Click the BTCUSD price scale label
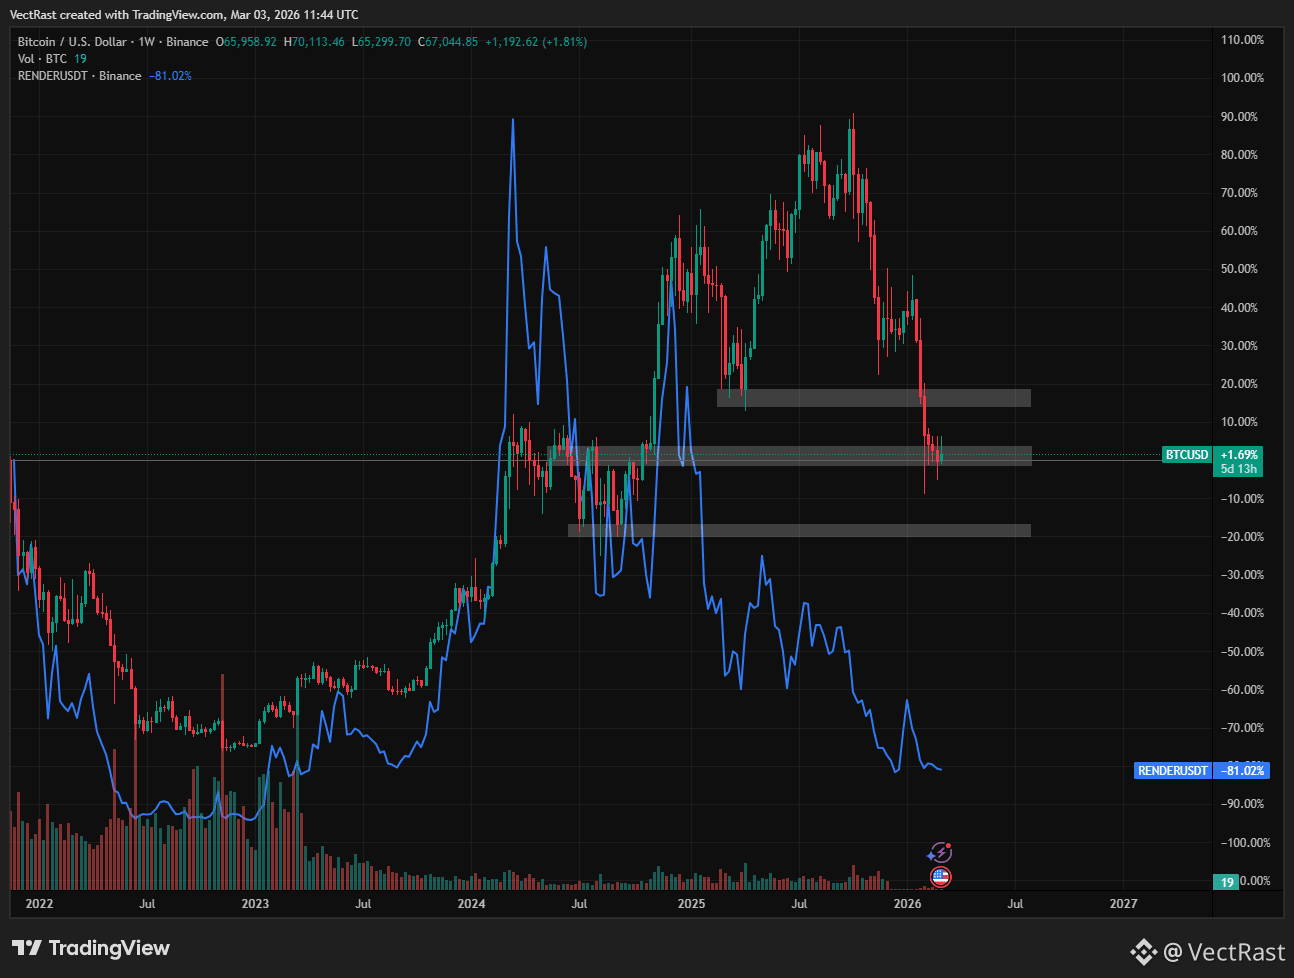 point(1187,455)
